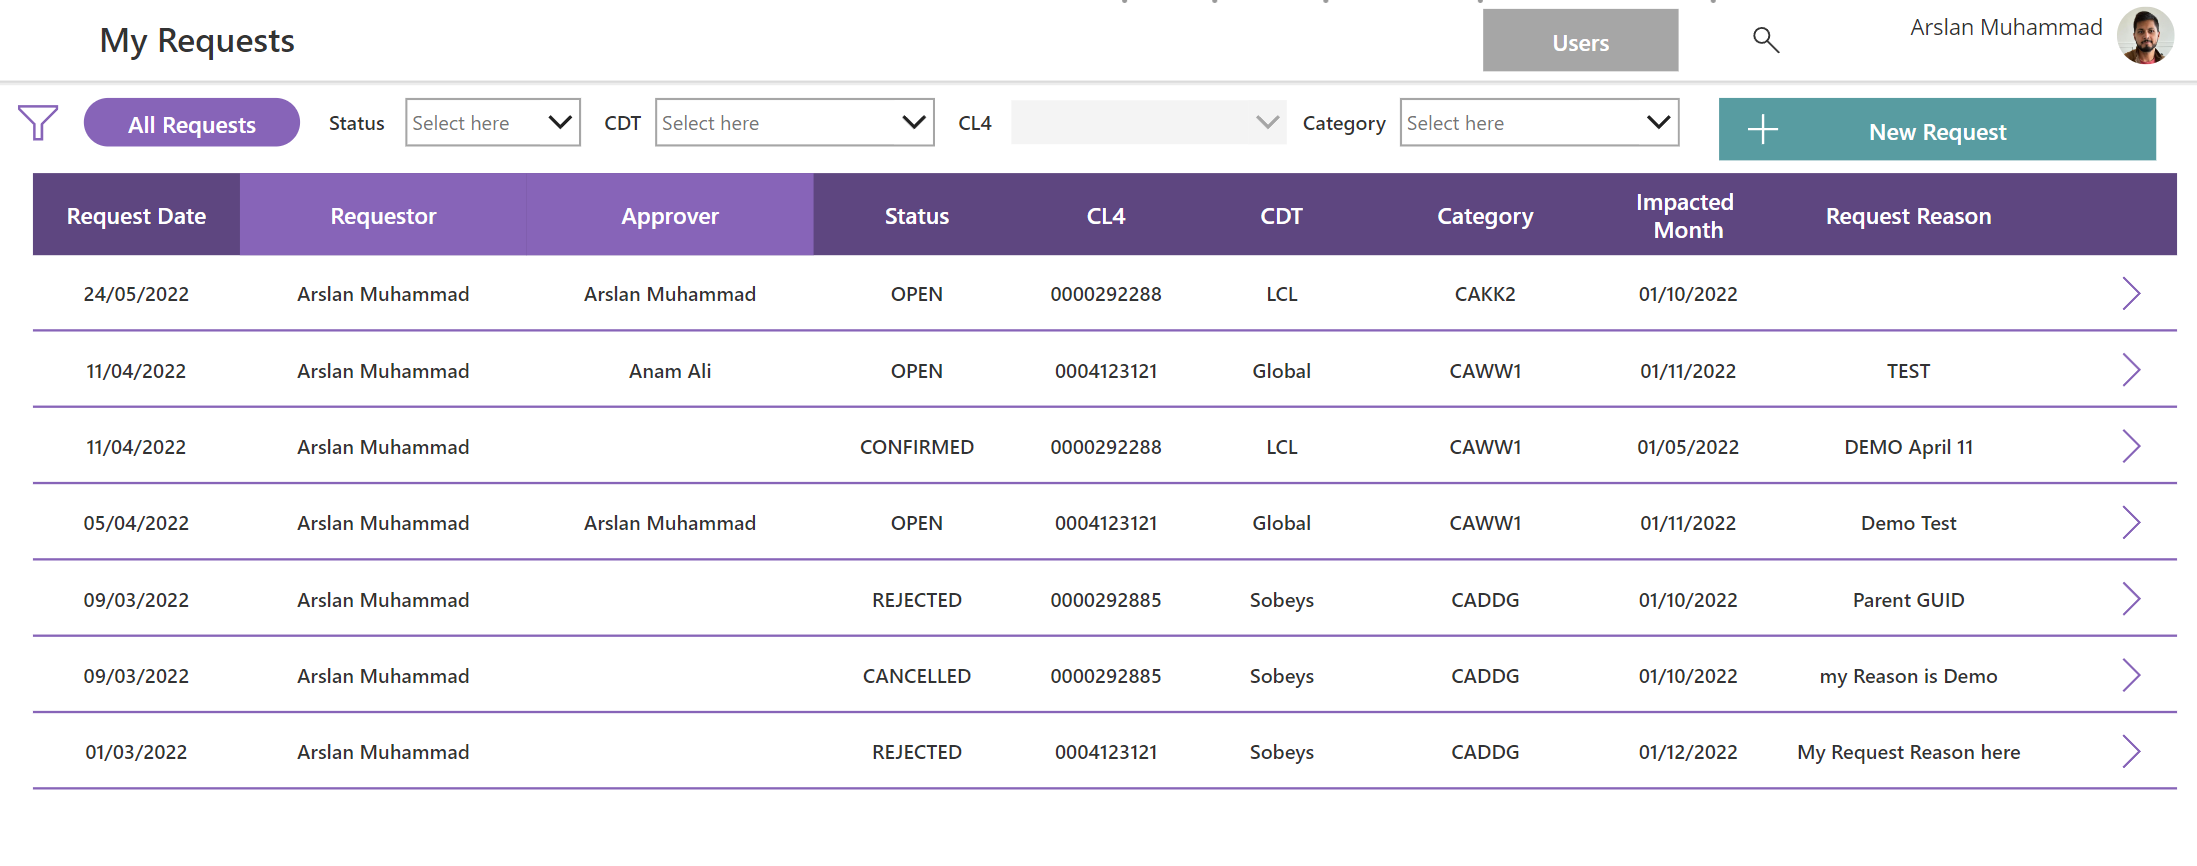Viewport: 2197px width, 866px height.
Task: Click the CL4 column header
Action: [1106, 215]
